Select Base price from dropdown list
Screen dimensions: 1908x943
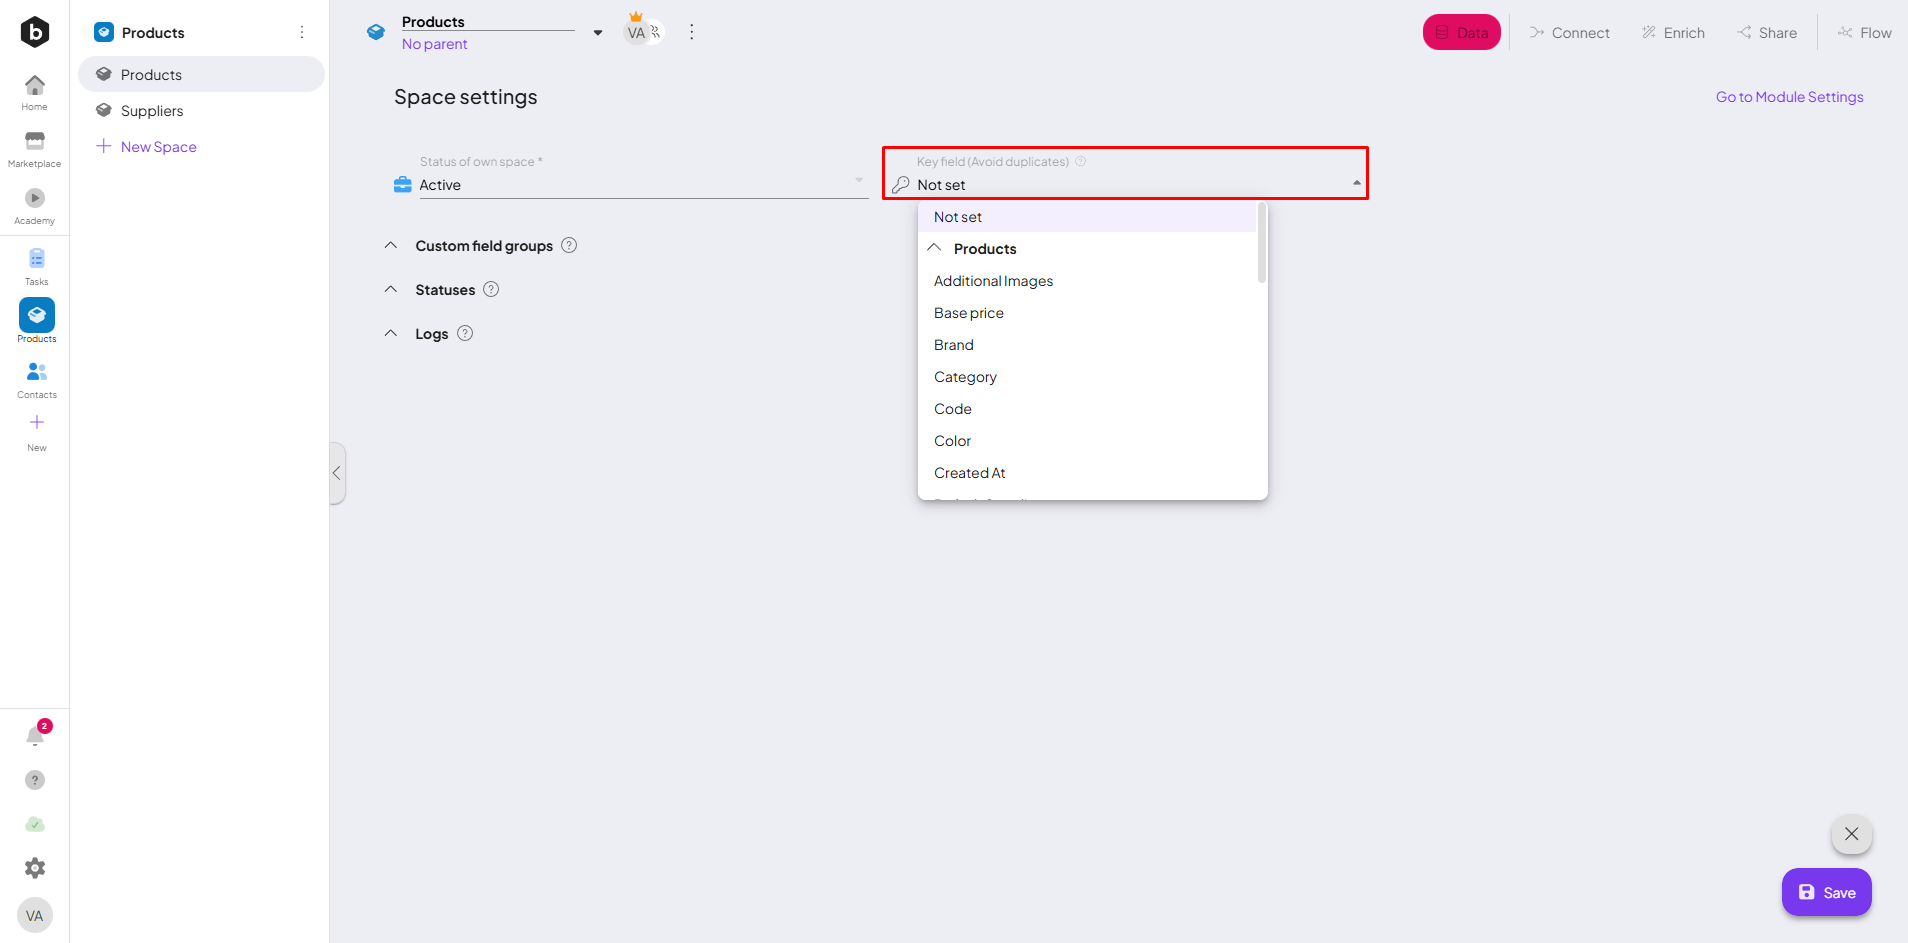(969, 313)
